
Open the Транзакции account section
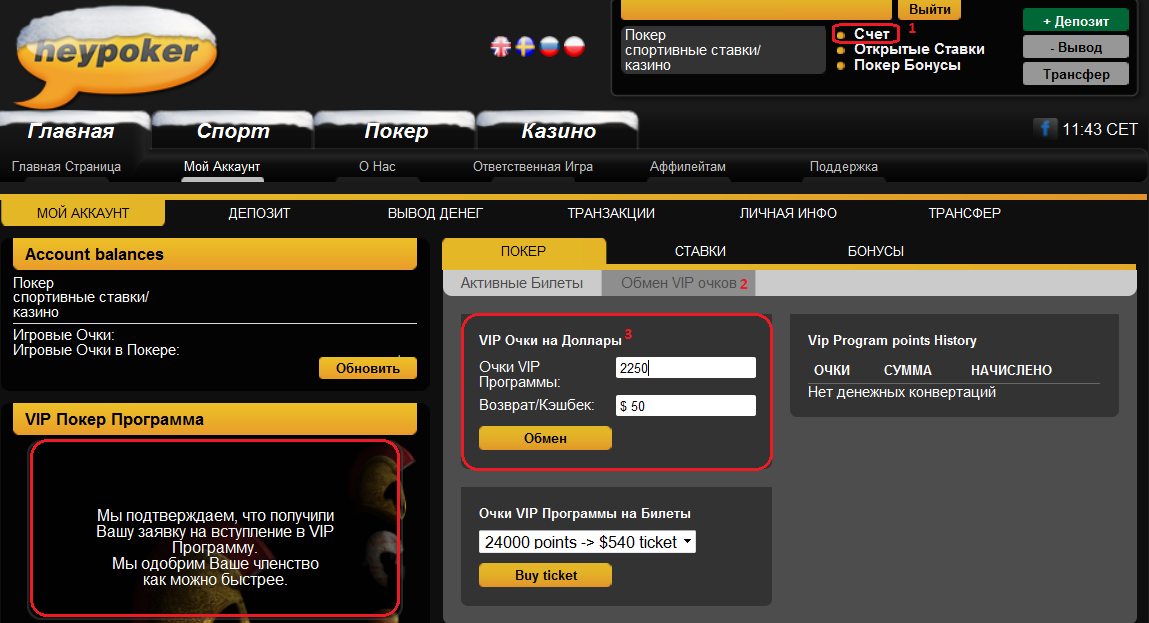click(611, 213)
